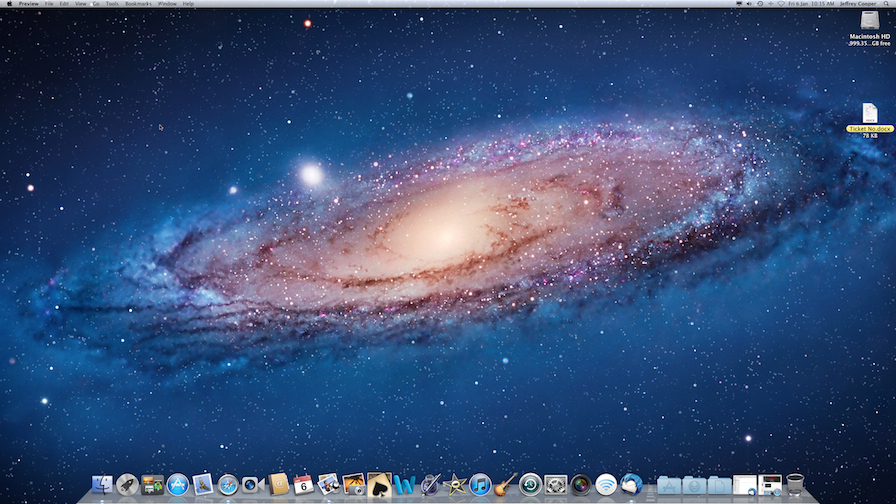Open the Wi-Fi signal app in Dock
896x504 pixels.
pos(606,485)
